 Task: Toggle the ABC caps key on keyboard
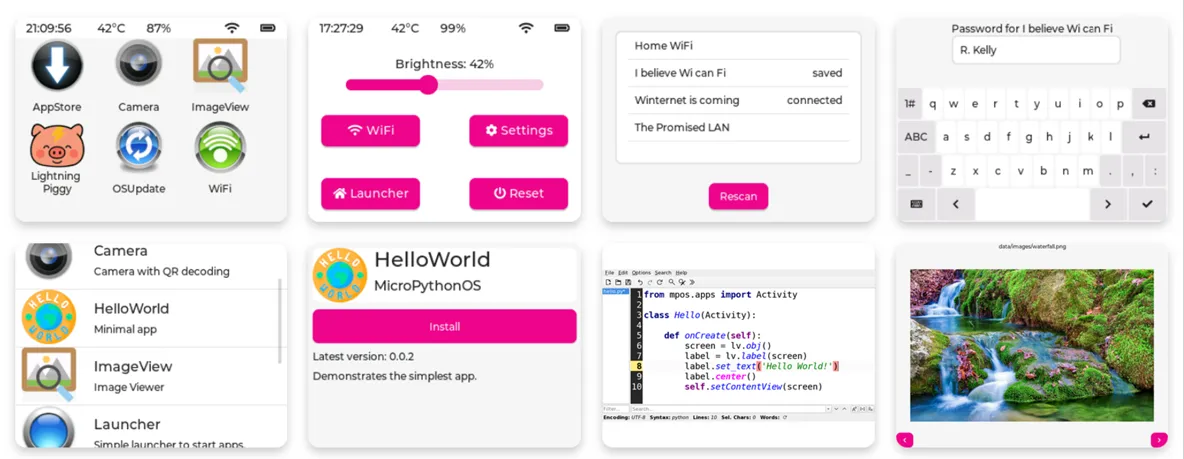click(915, 137)
